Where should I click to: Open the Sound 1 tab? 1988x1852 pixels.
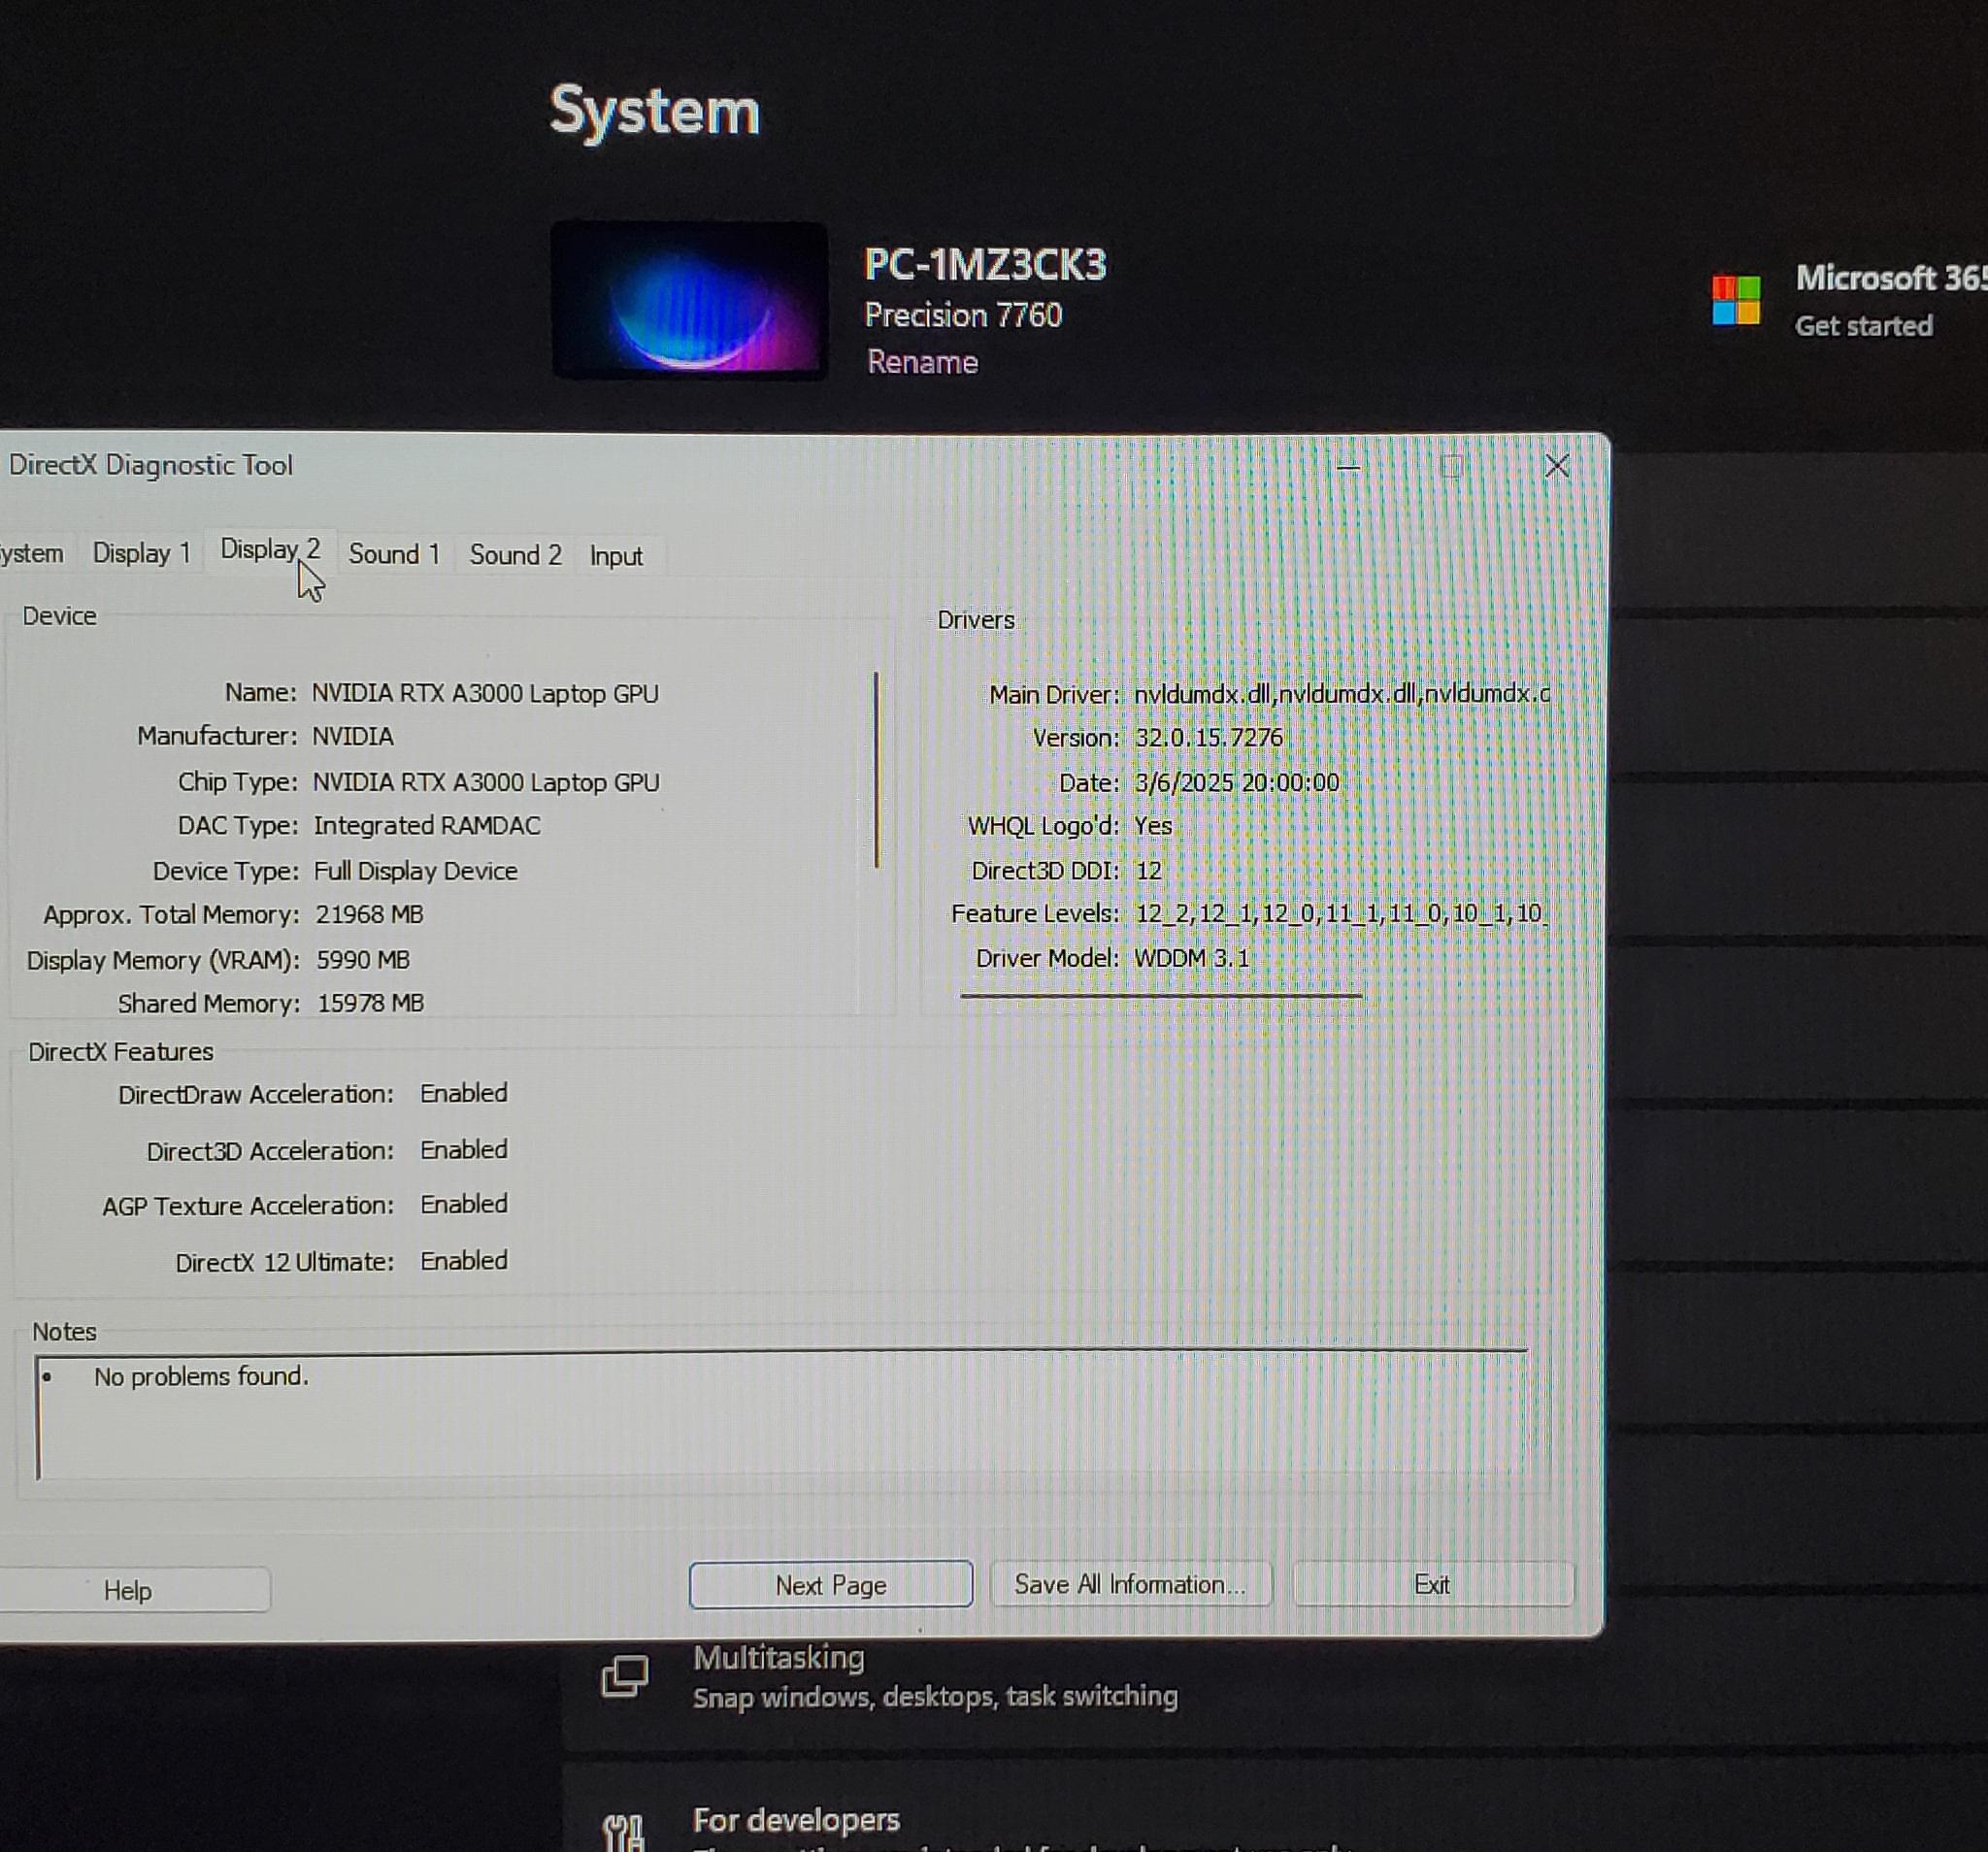point(394,554)
